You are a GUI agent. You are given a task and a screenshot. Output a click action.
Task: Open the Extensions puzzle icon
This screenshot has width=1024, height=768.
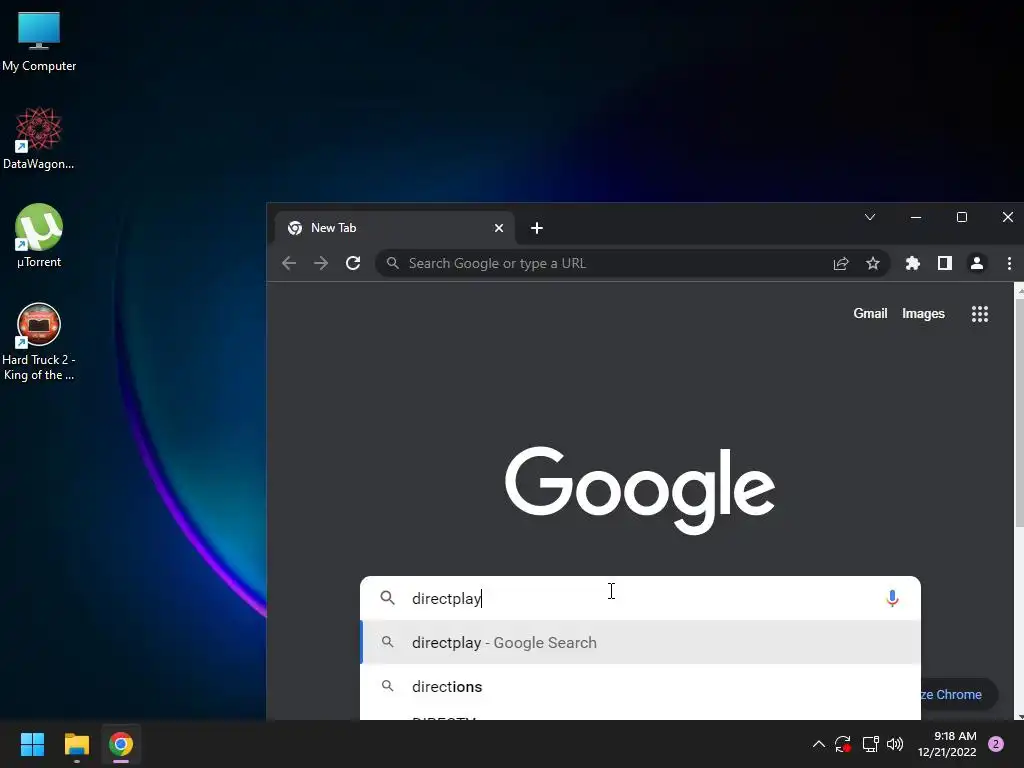coord(912,263)
